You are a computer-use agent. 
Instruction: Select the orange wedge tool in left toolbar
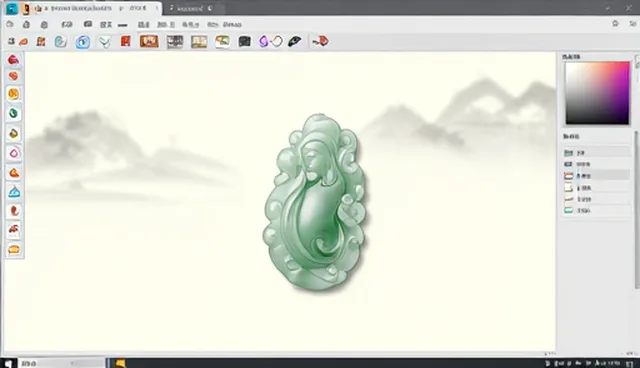point(14,173)
